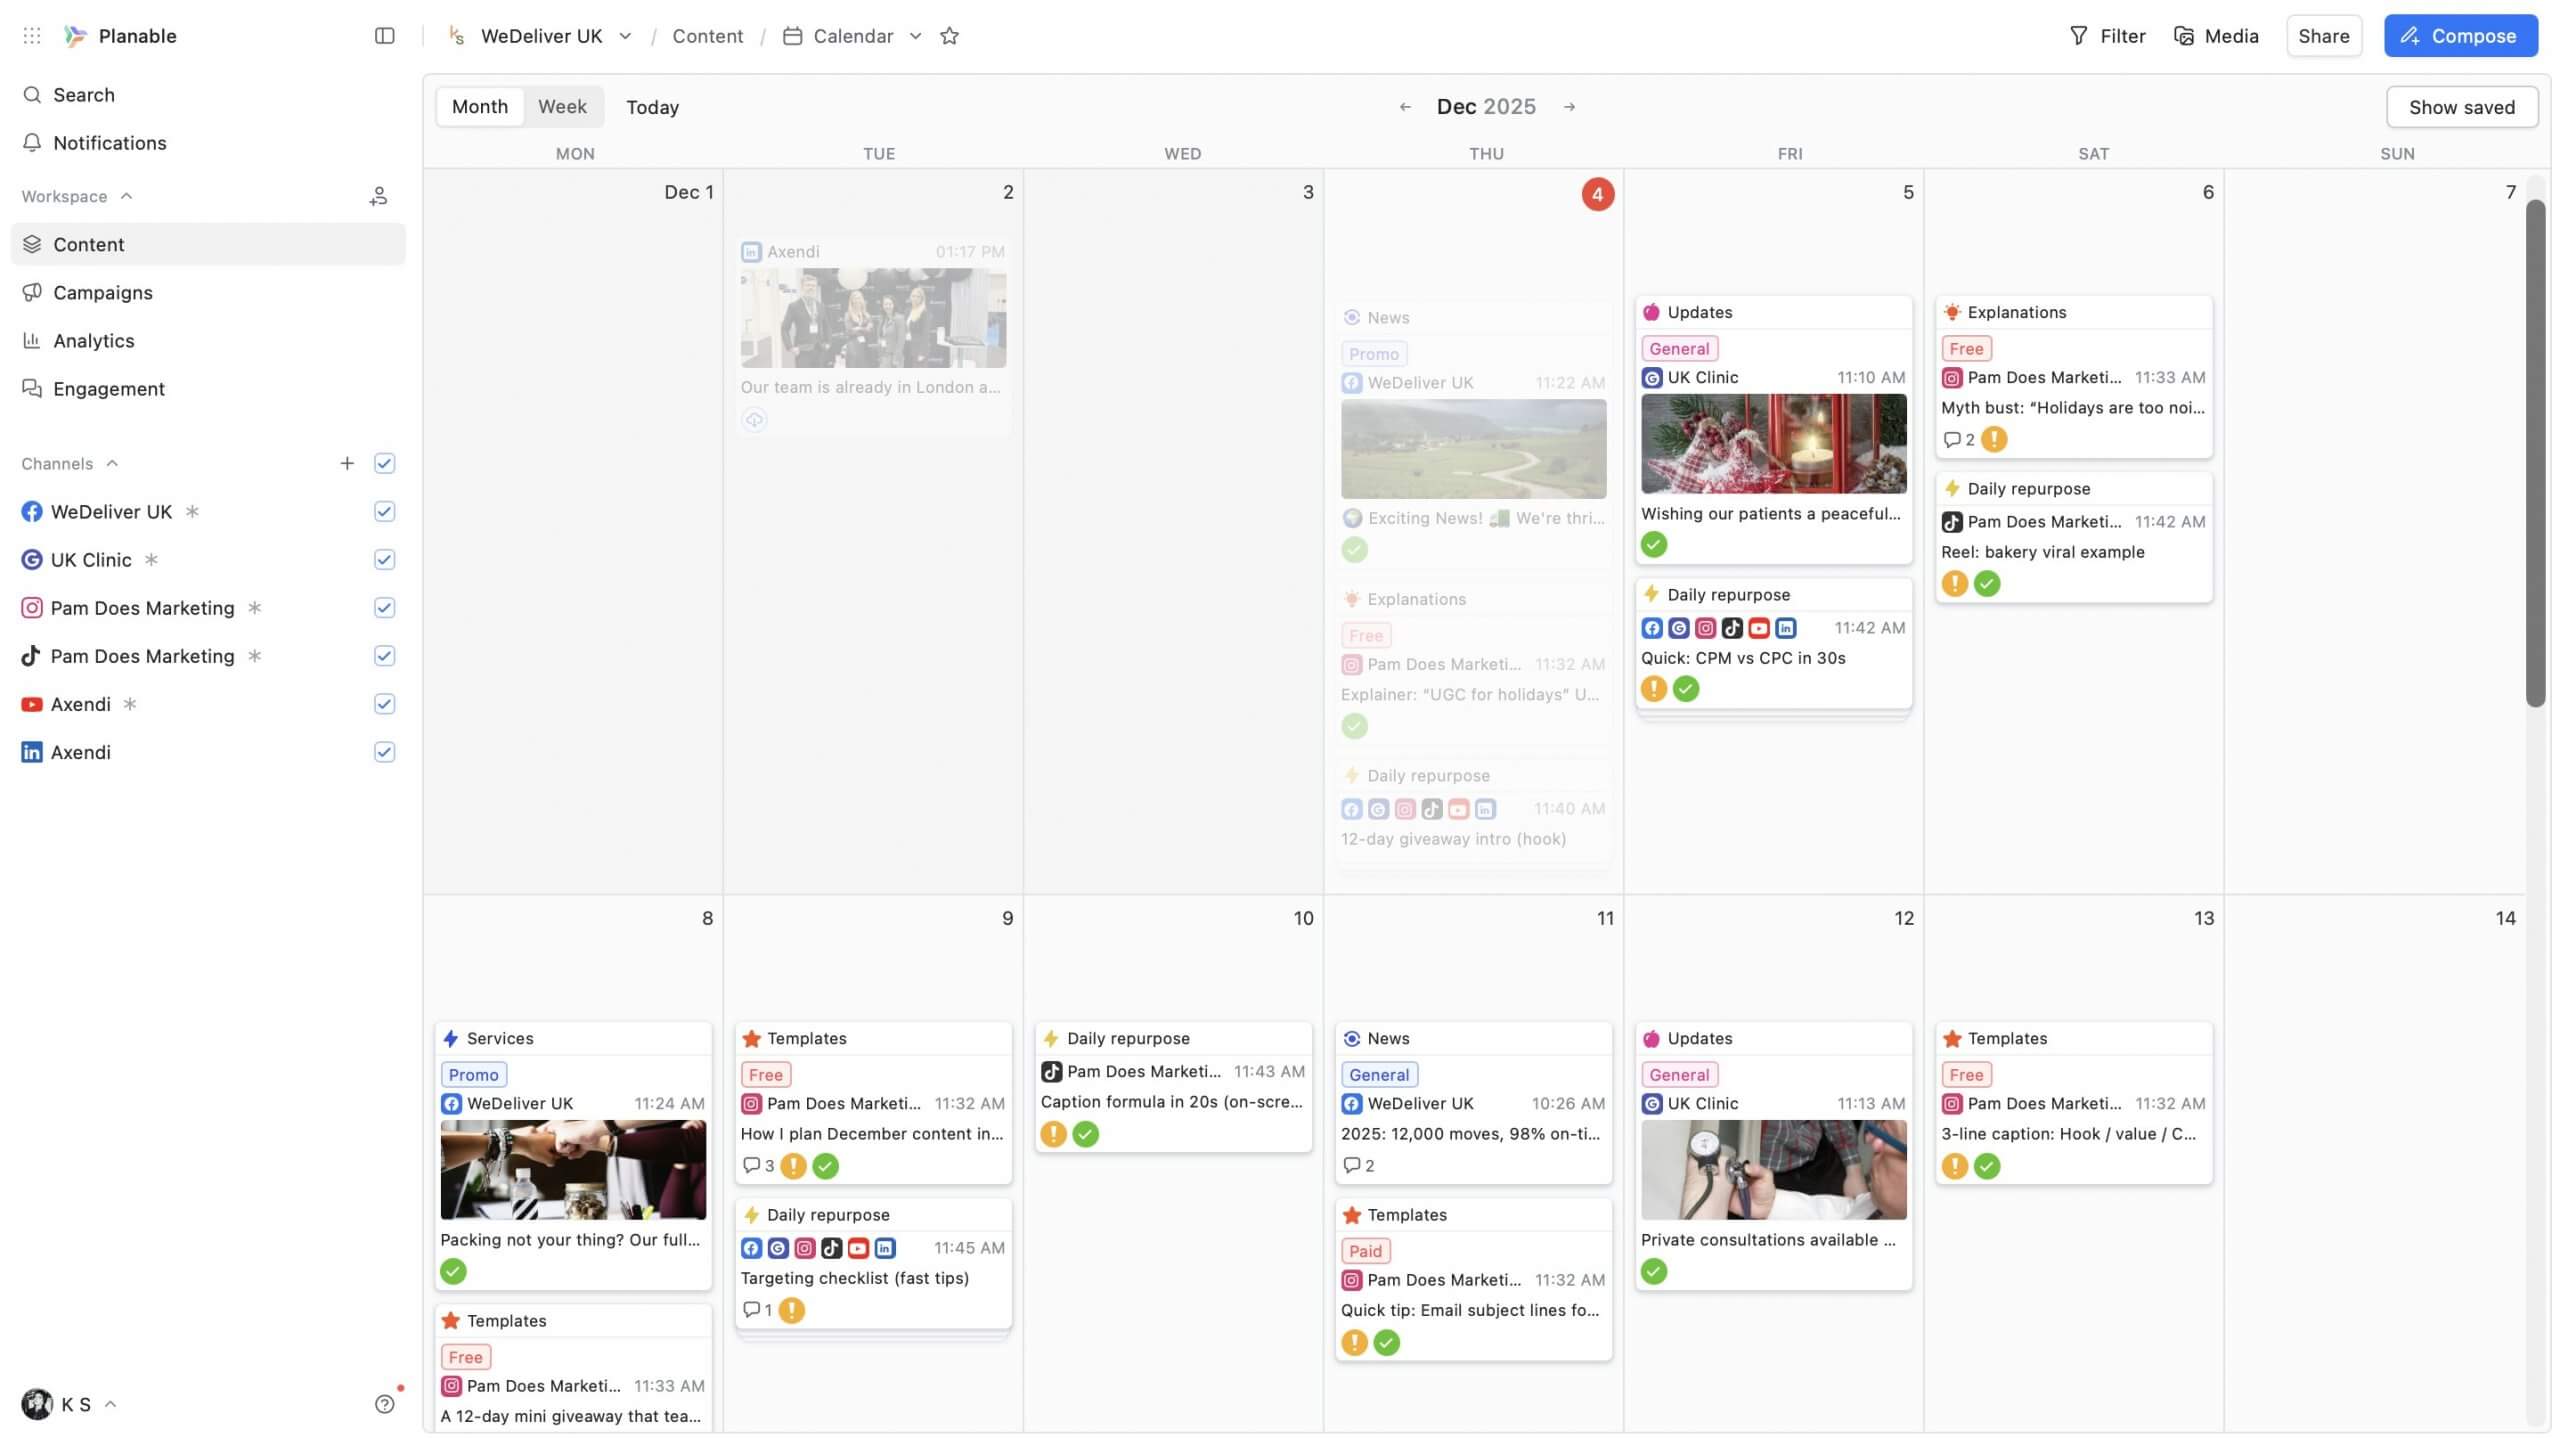Click the Show saved button

coord(2461,106)
